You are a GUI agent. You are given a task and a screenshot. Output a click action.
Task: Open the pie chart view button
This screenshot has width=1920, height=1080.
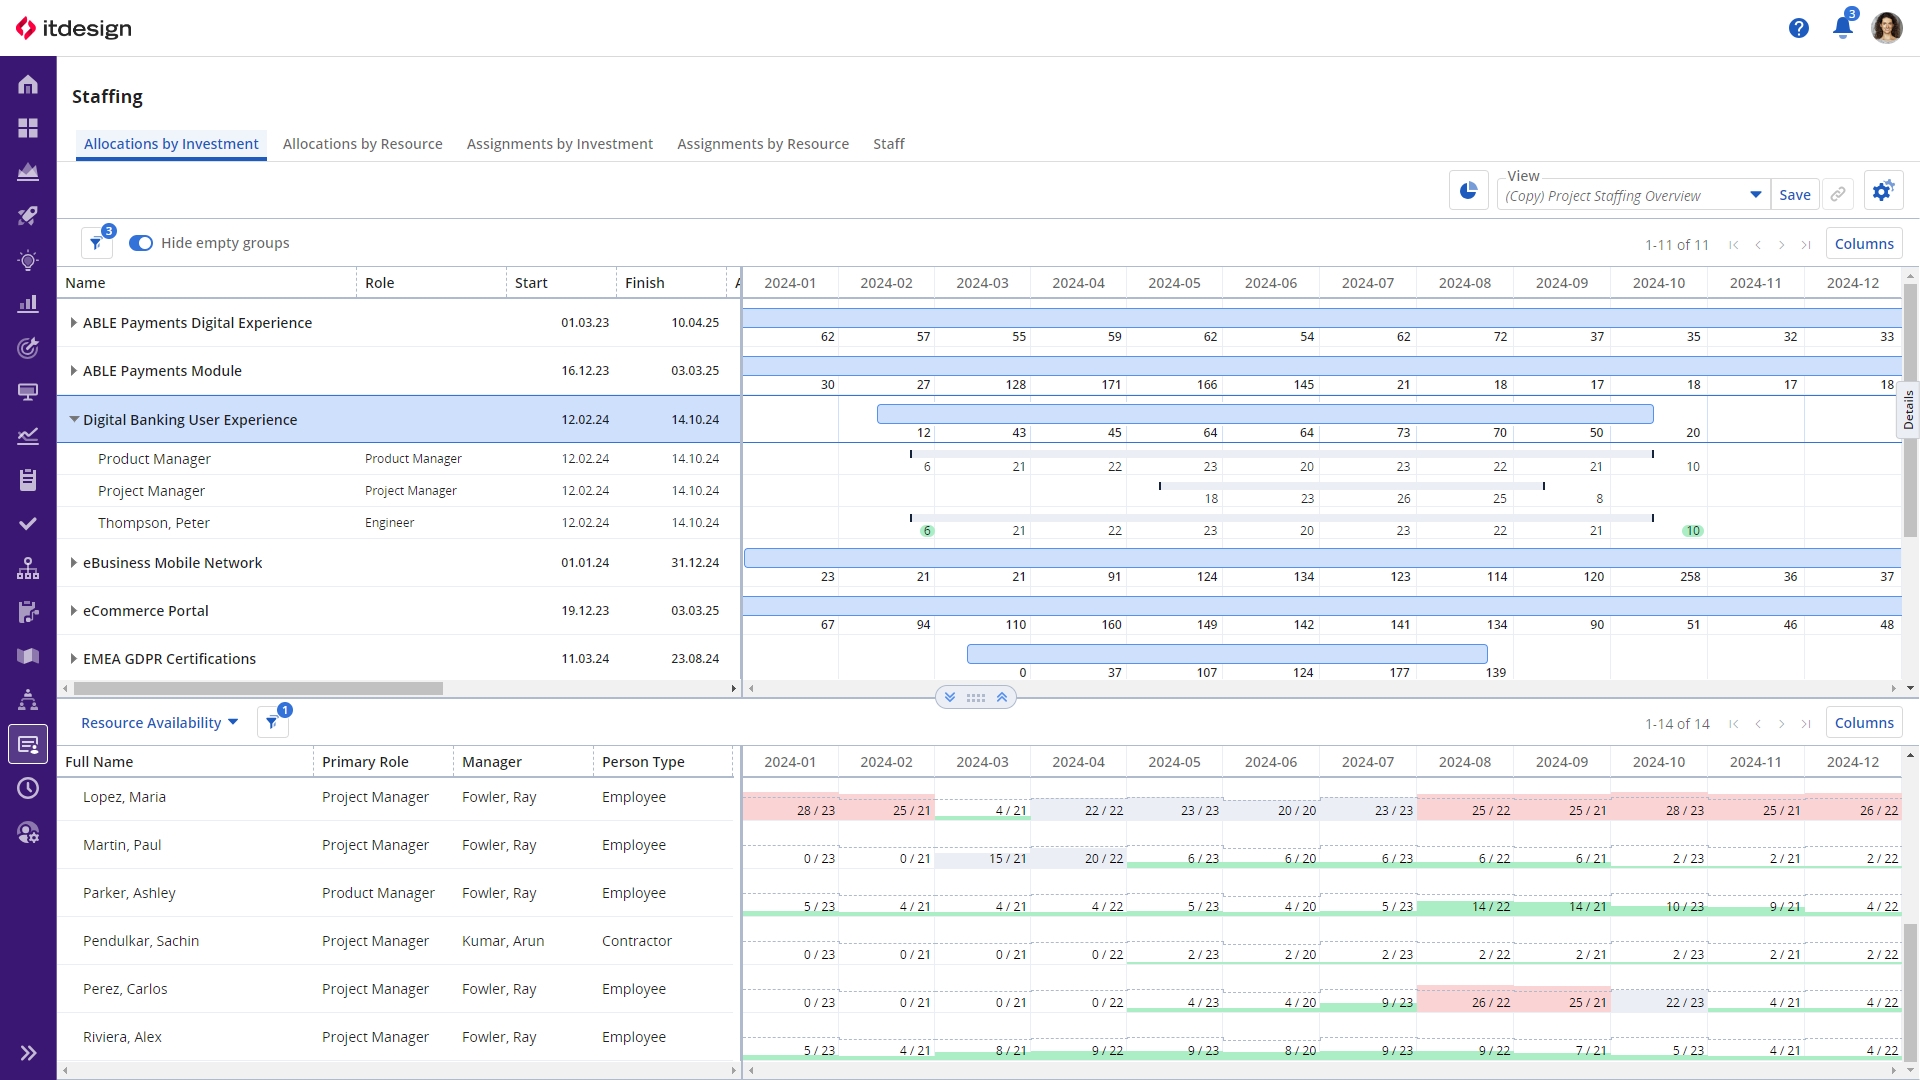(x=1468, y=191)
